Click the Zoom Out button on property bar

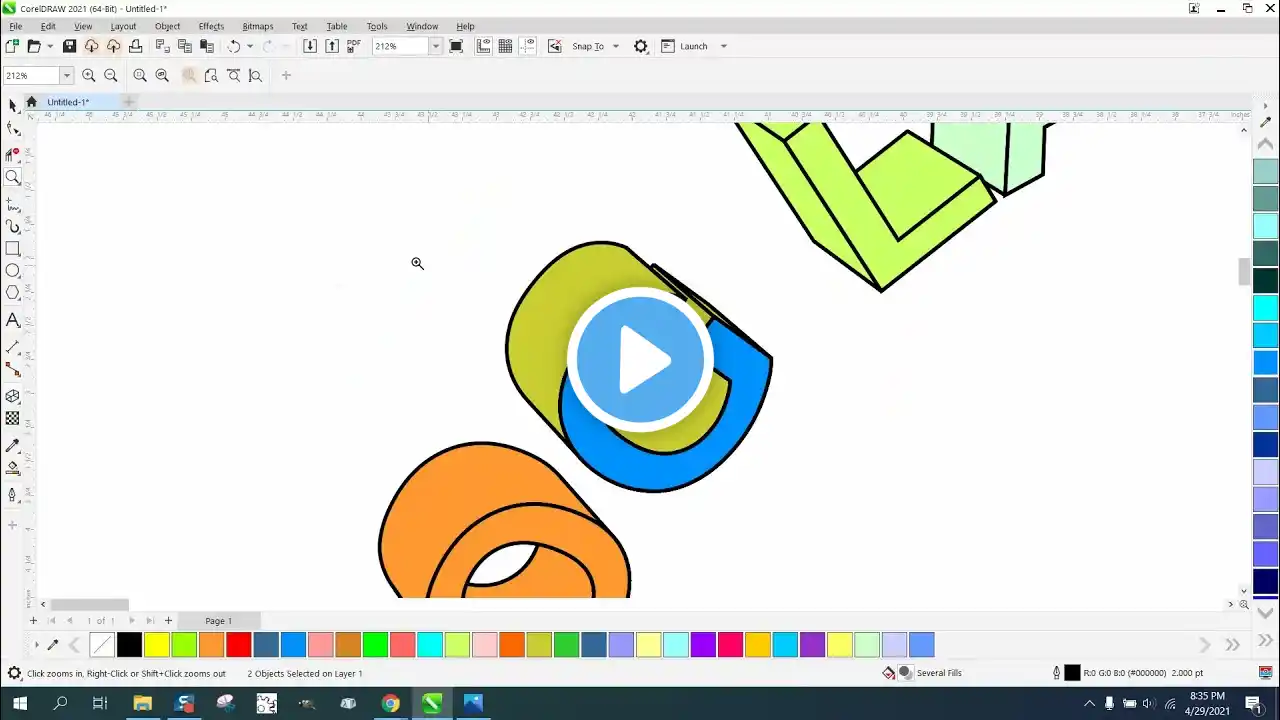click(x=111, y=75)
